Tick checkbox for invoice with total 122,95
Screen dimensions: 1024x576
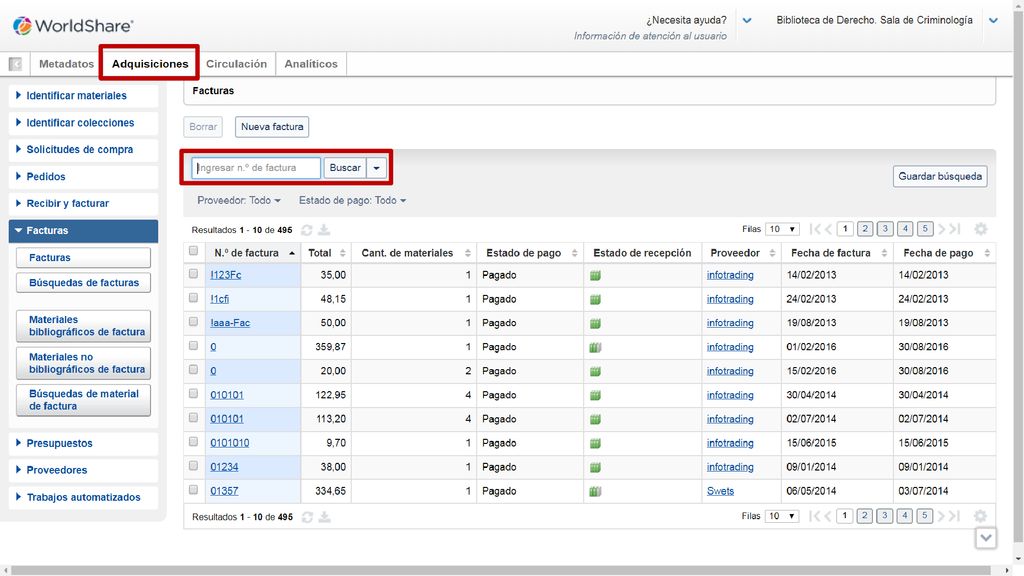point(193,394)
